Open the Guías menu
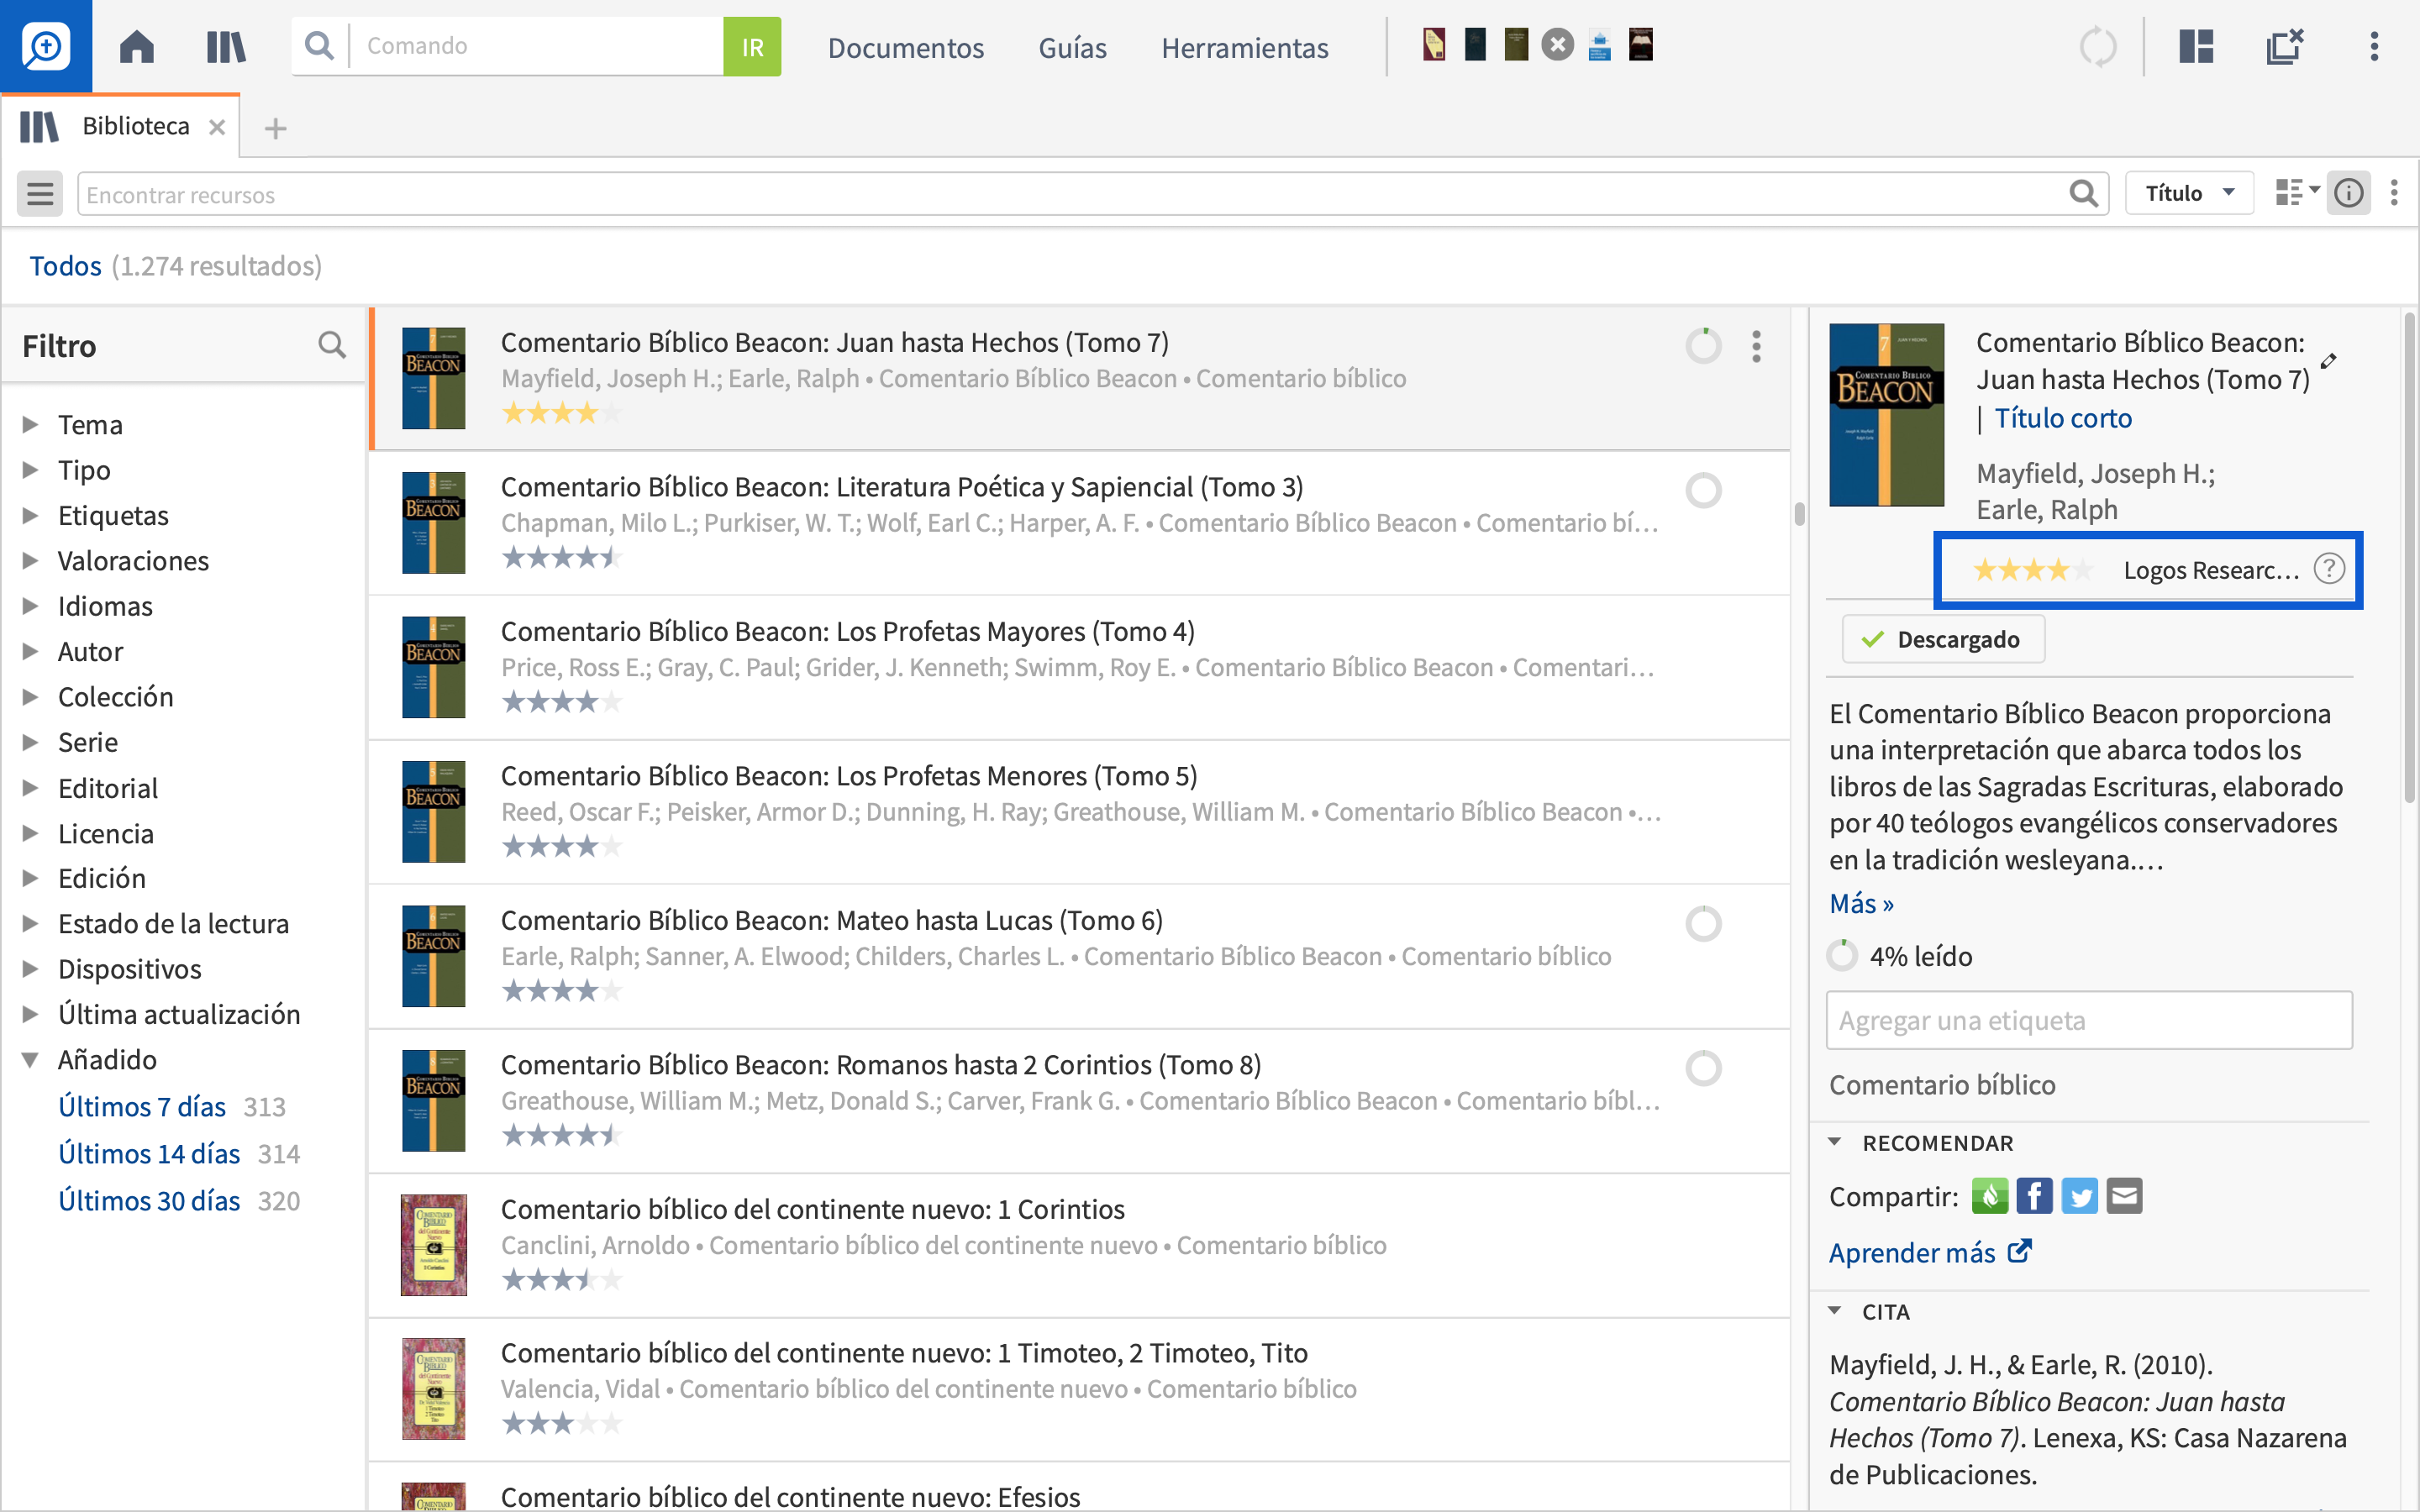The width and height of the screenshot is (2420, 1512). (x=1072, y=47)
